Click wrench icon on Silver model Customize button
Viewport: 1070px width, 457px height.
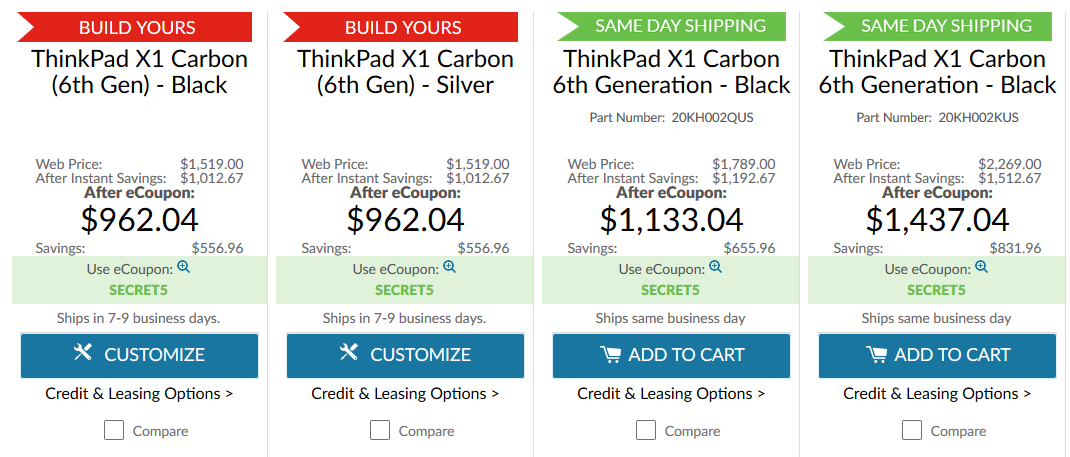(x=349, y=352)
